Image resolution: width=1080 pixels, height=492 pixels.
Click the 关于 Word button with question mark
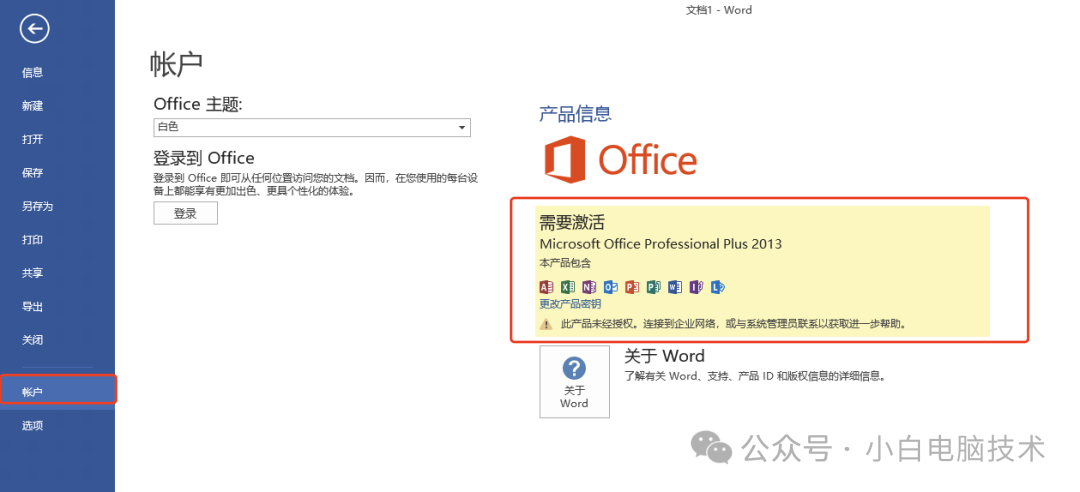pyautogui.click(x=574, y=382)
